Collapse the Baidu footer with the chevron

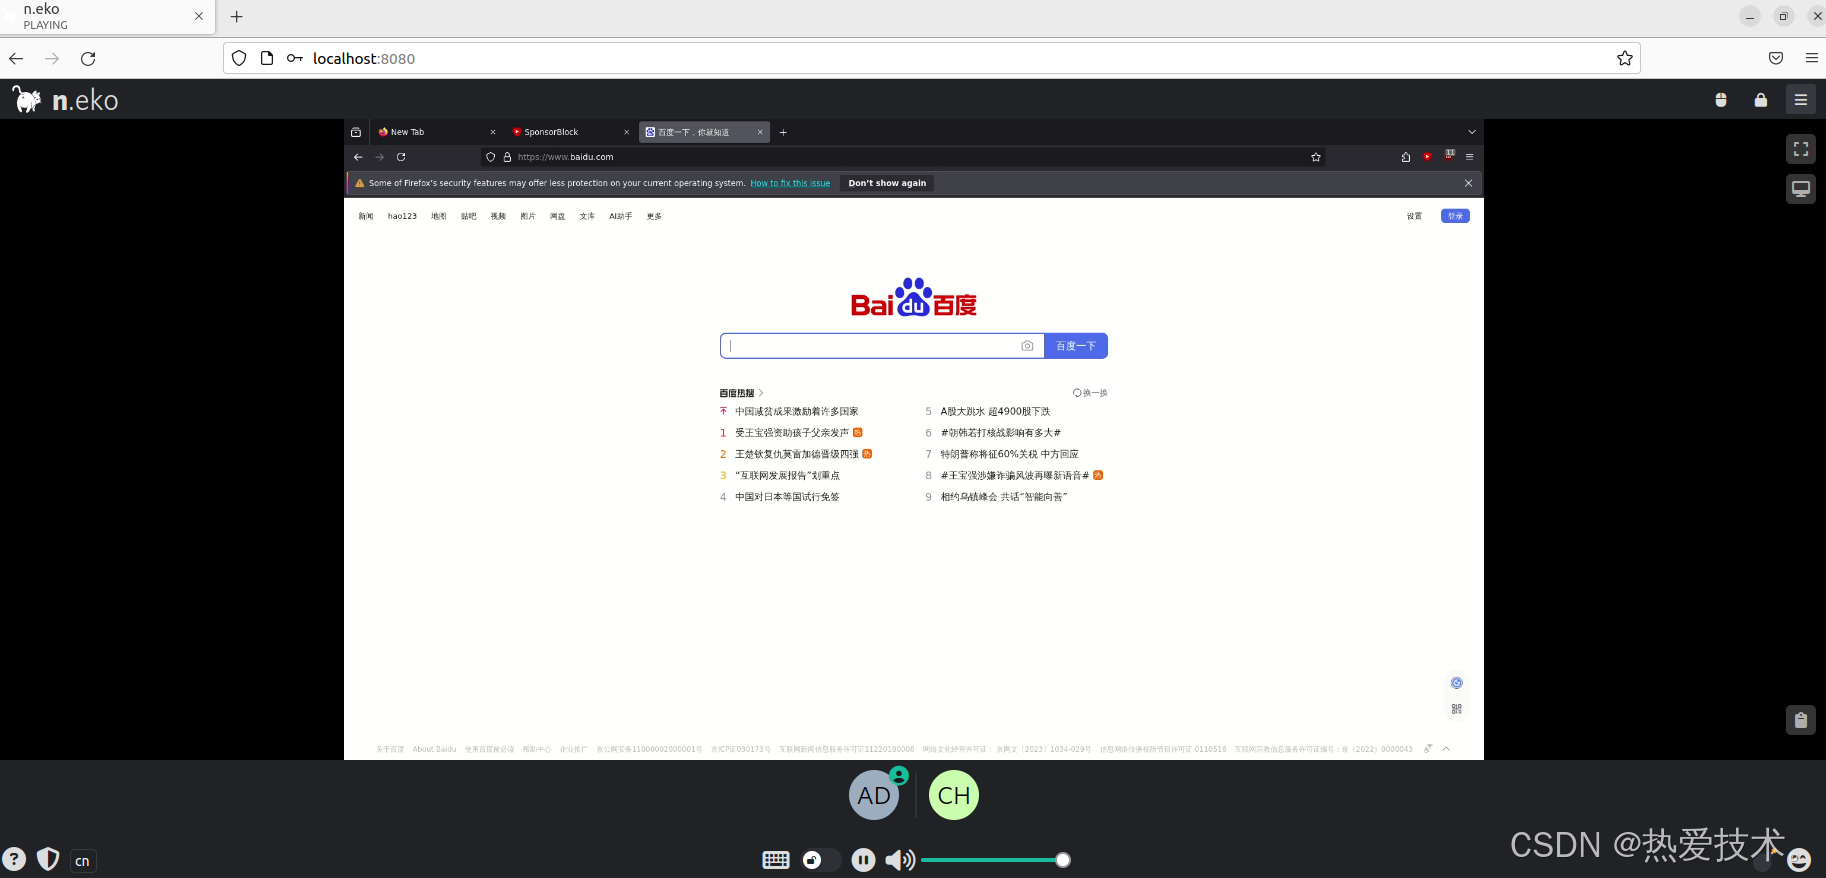(x=1446, y=749)
